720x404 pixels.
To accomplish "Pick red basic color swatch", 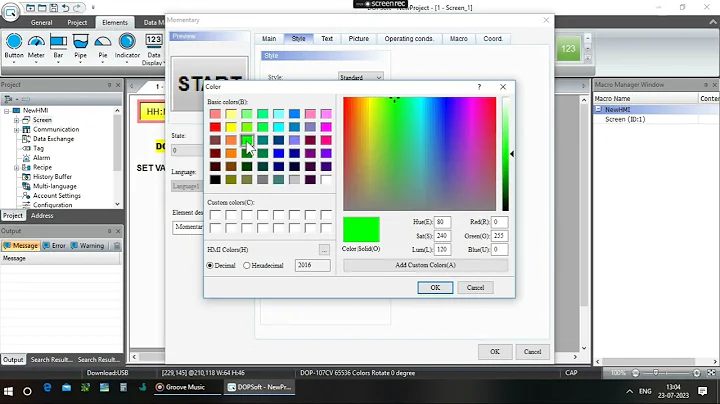I will pyautogui.click(x=215, y=127).
